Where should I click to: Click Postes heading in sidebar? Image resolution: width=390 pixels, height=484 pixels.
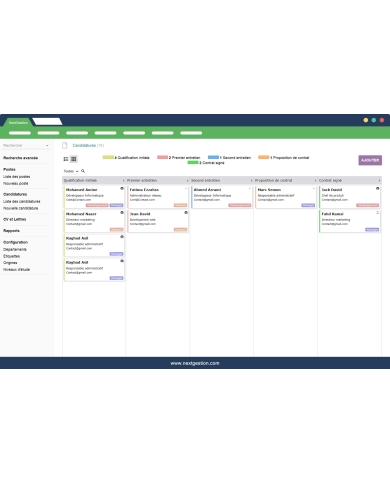(x=9, y=170)
